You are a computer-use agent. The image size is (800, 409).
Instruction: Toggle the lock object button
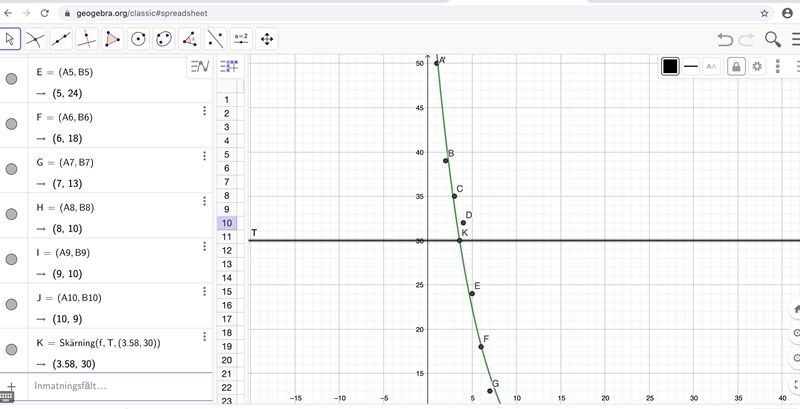click(x=736, y=66)
